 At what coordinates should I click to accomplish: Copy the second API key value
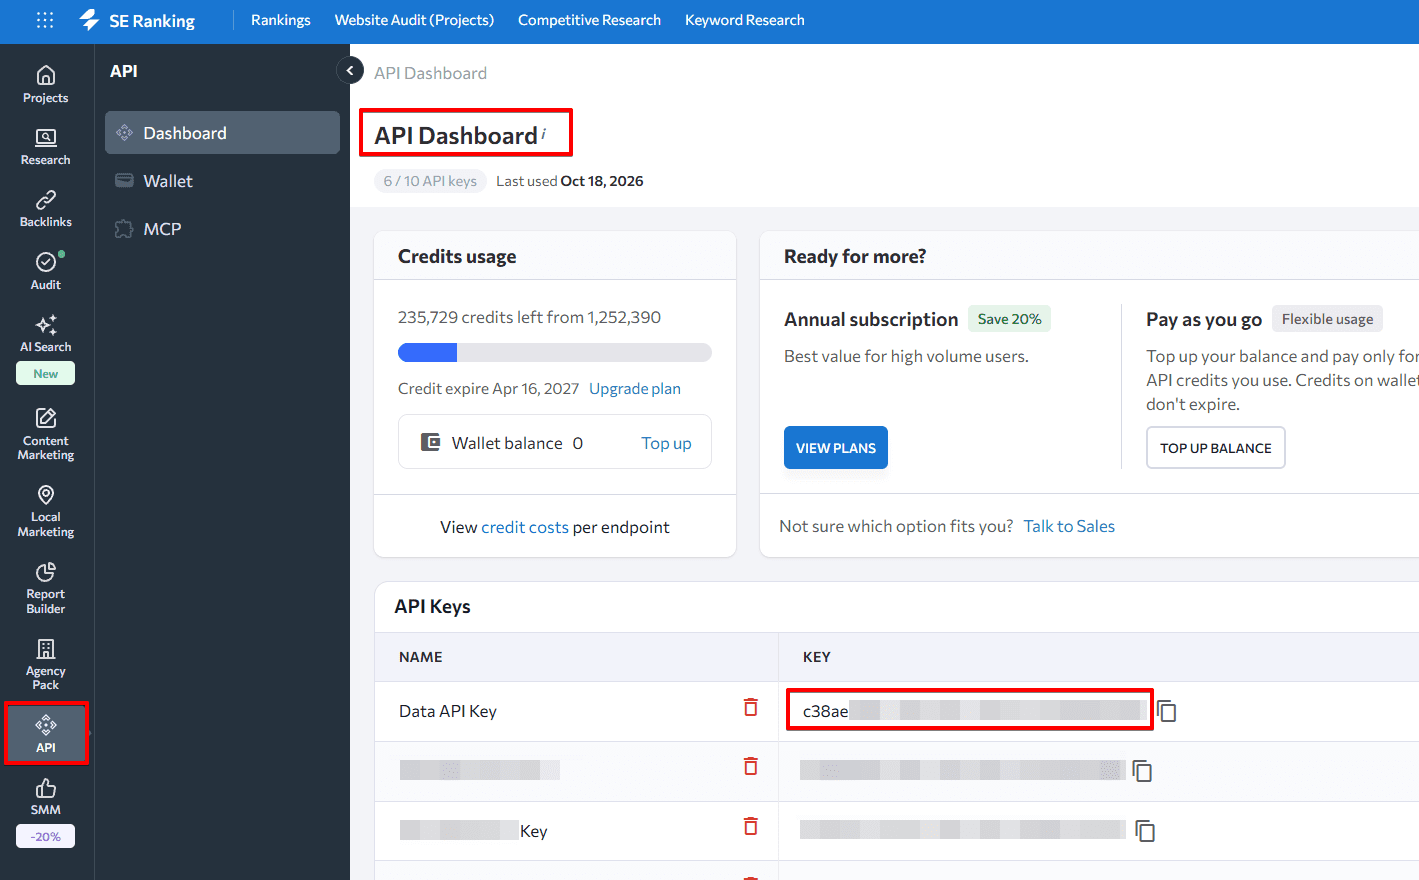(1143, 771)
